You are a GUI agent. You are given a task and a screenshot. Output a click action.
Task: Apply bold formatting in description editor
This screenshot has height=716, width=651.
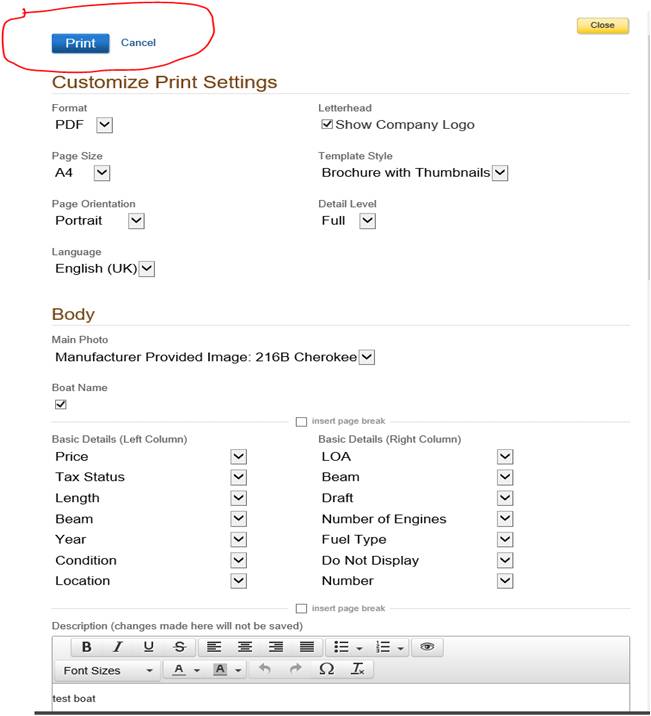(87, 647)
